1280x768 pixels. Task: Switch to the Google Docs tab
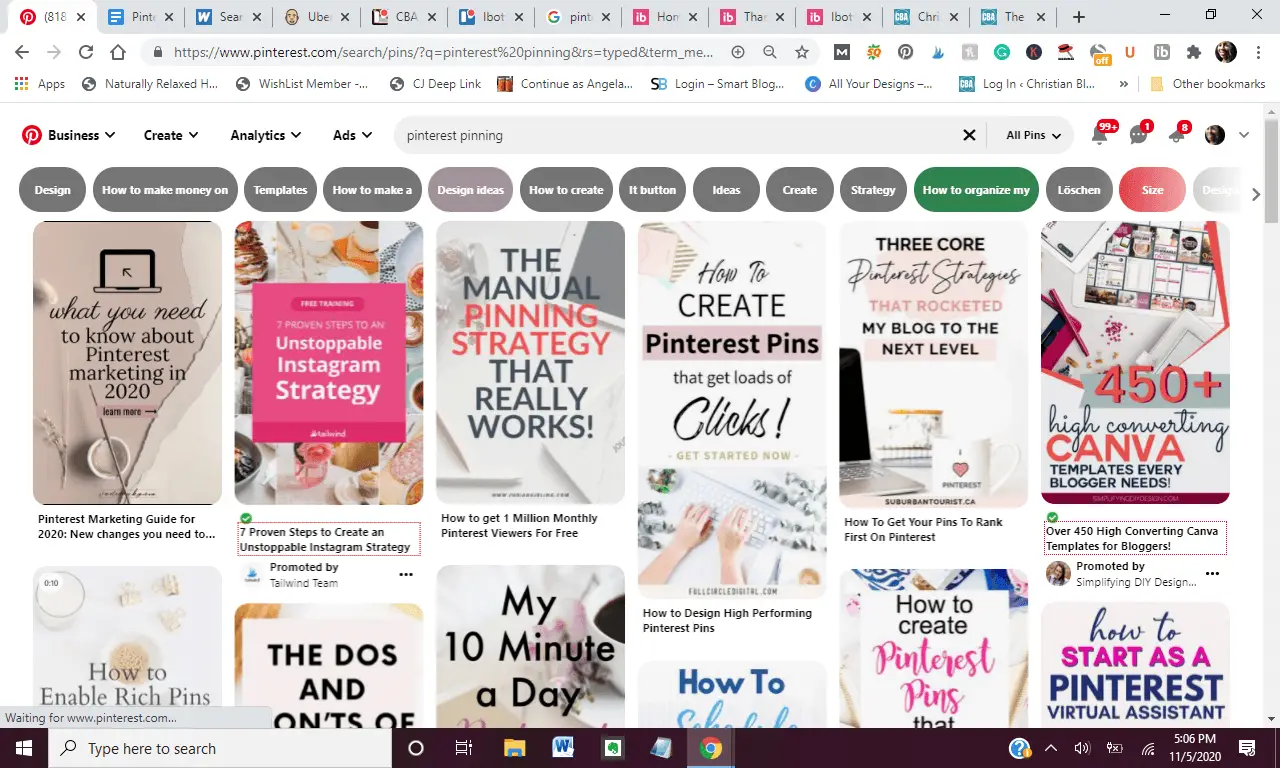(x=141, y=17)
